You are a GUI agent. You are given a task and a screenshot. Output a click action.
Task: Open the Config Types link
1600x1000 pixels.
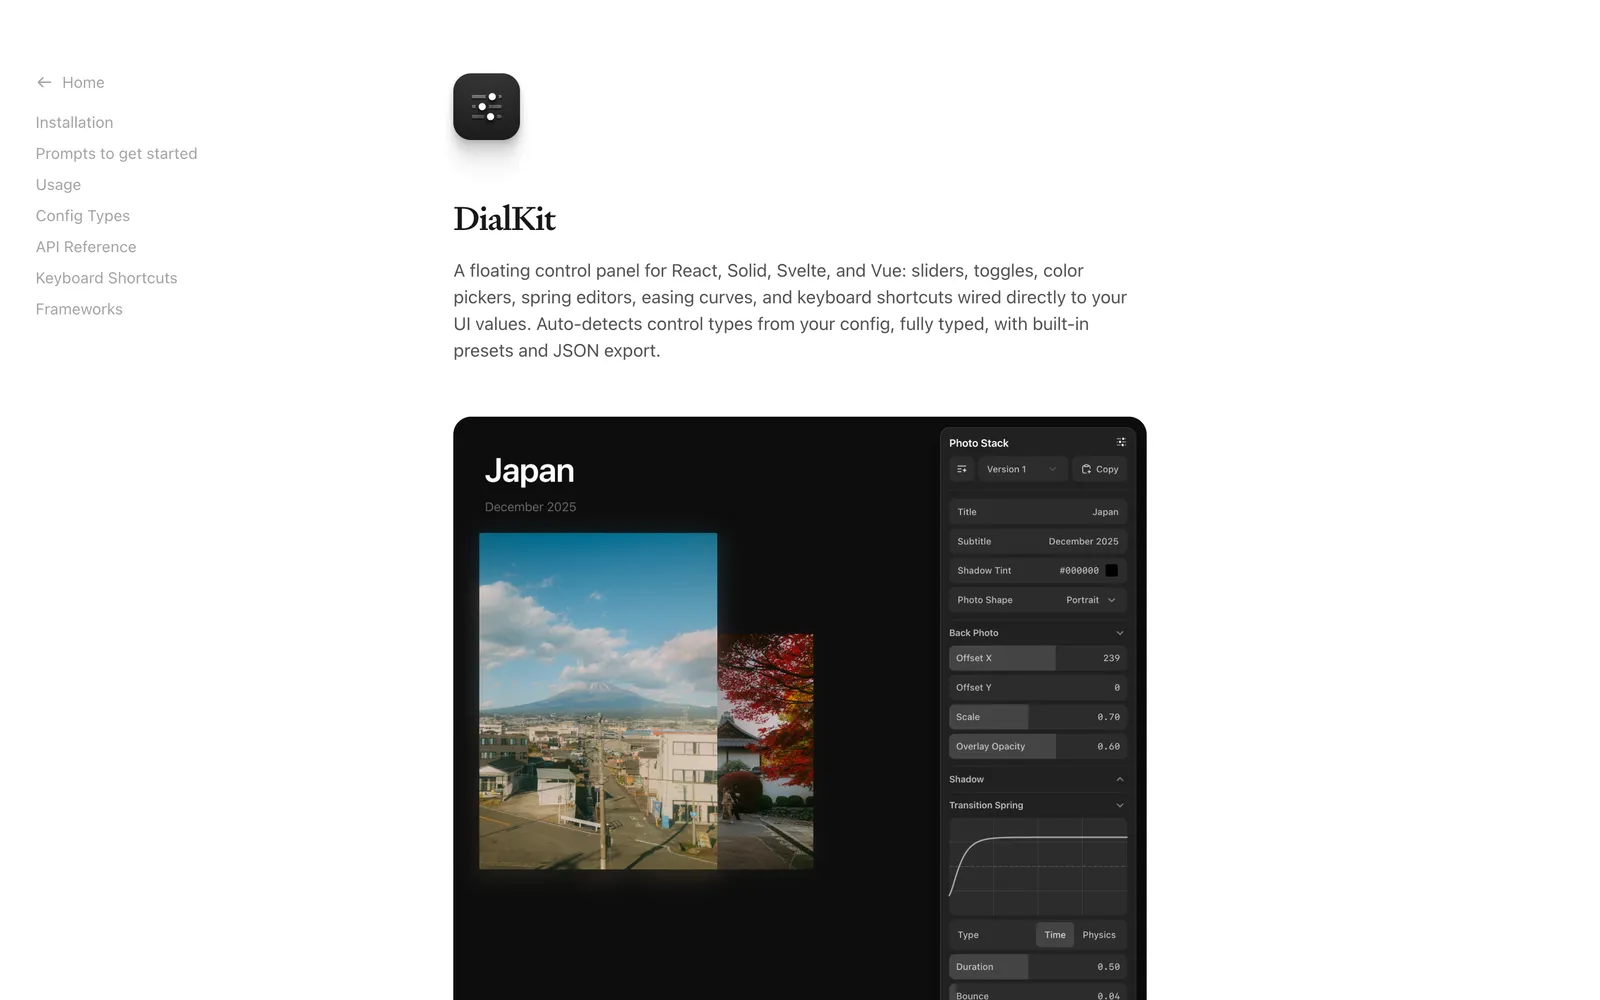[x=83, y=215]
